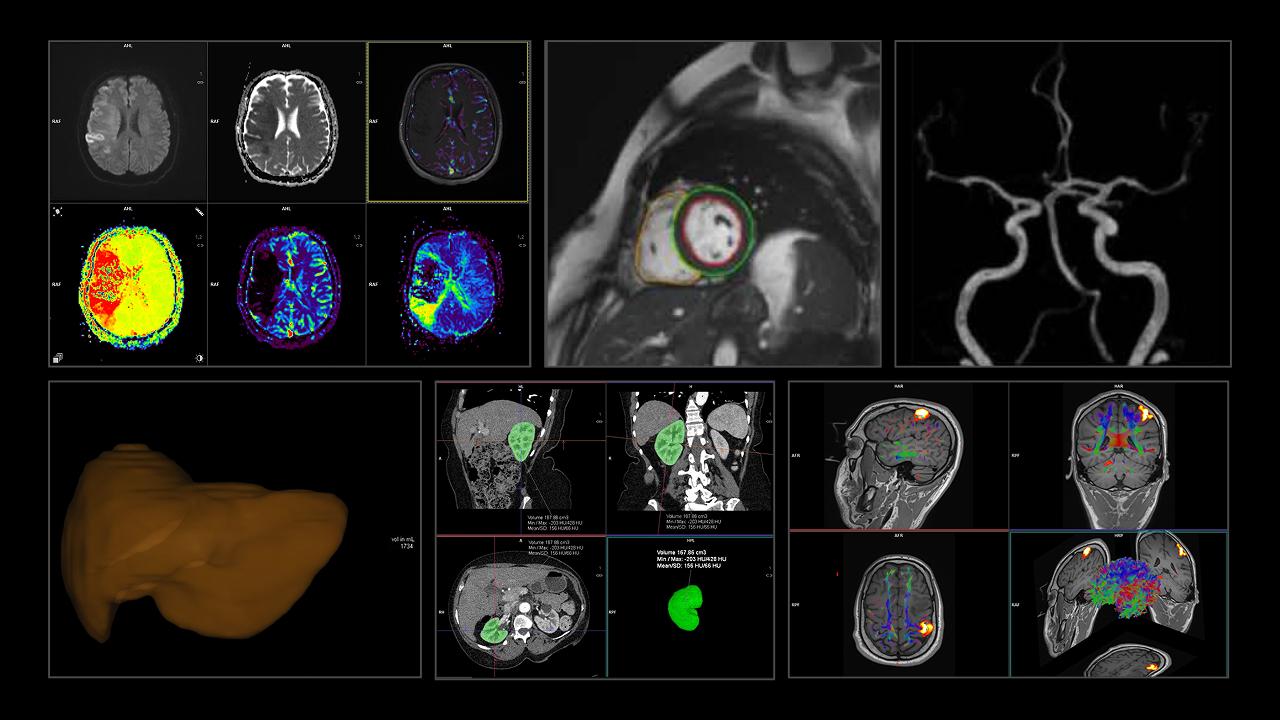Click the link icon in the diffusion-weighted brain viewport
Viewport: 1280px width, 720px height.
pos(200,83)
